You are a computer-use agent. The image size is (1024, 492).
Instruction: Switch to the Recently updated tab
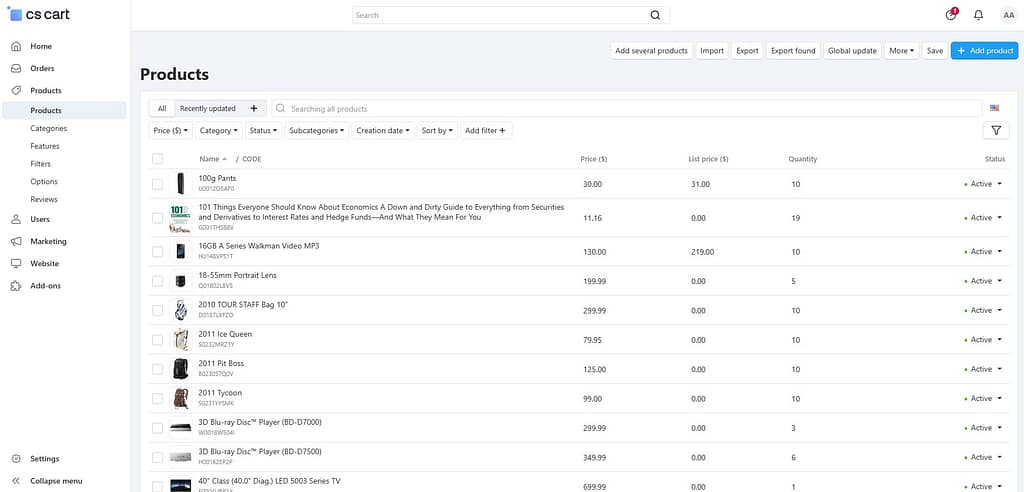[208, 108]
